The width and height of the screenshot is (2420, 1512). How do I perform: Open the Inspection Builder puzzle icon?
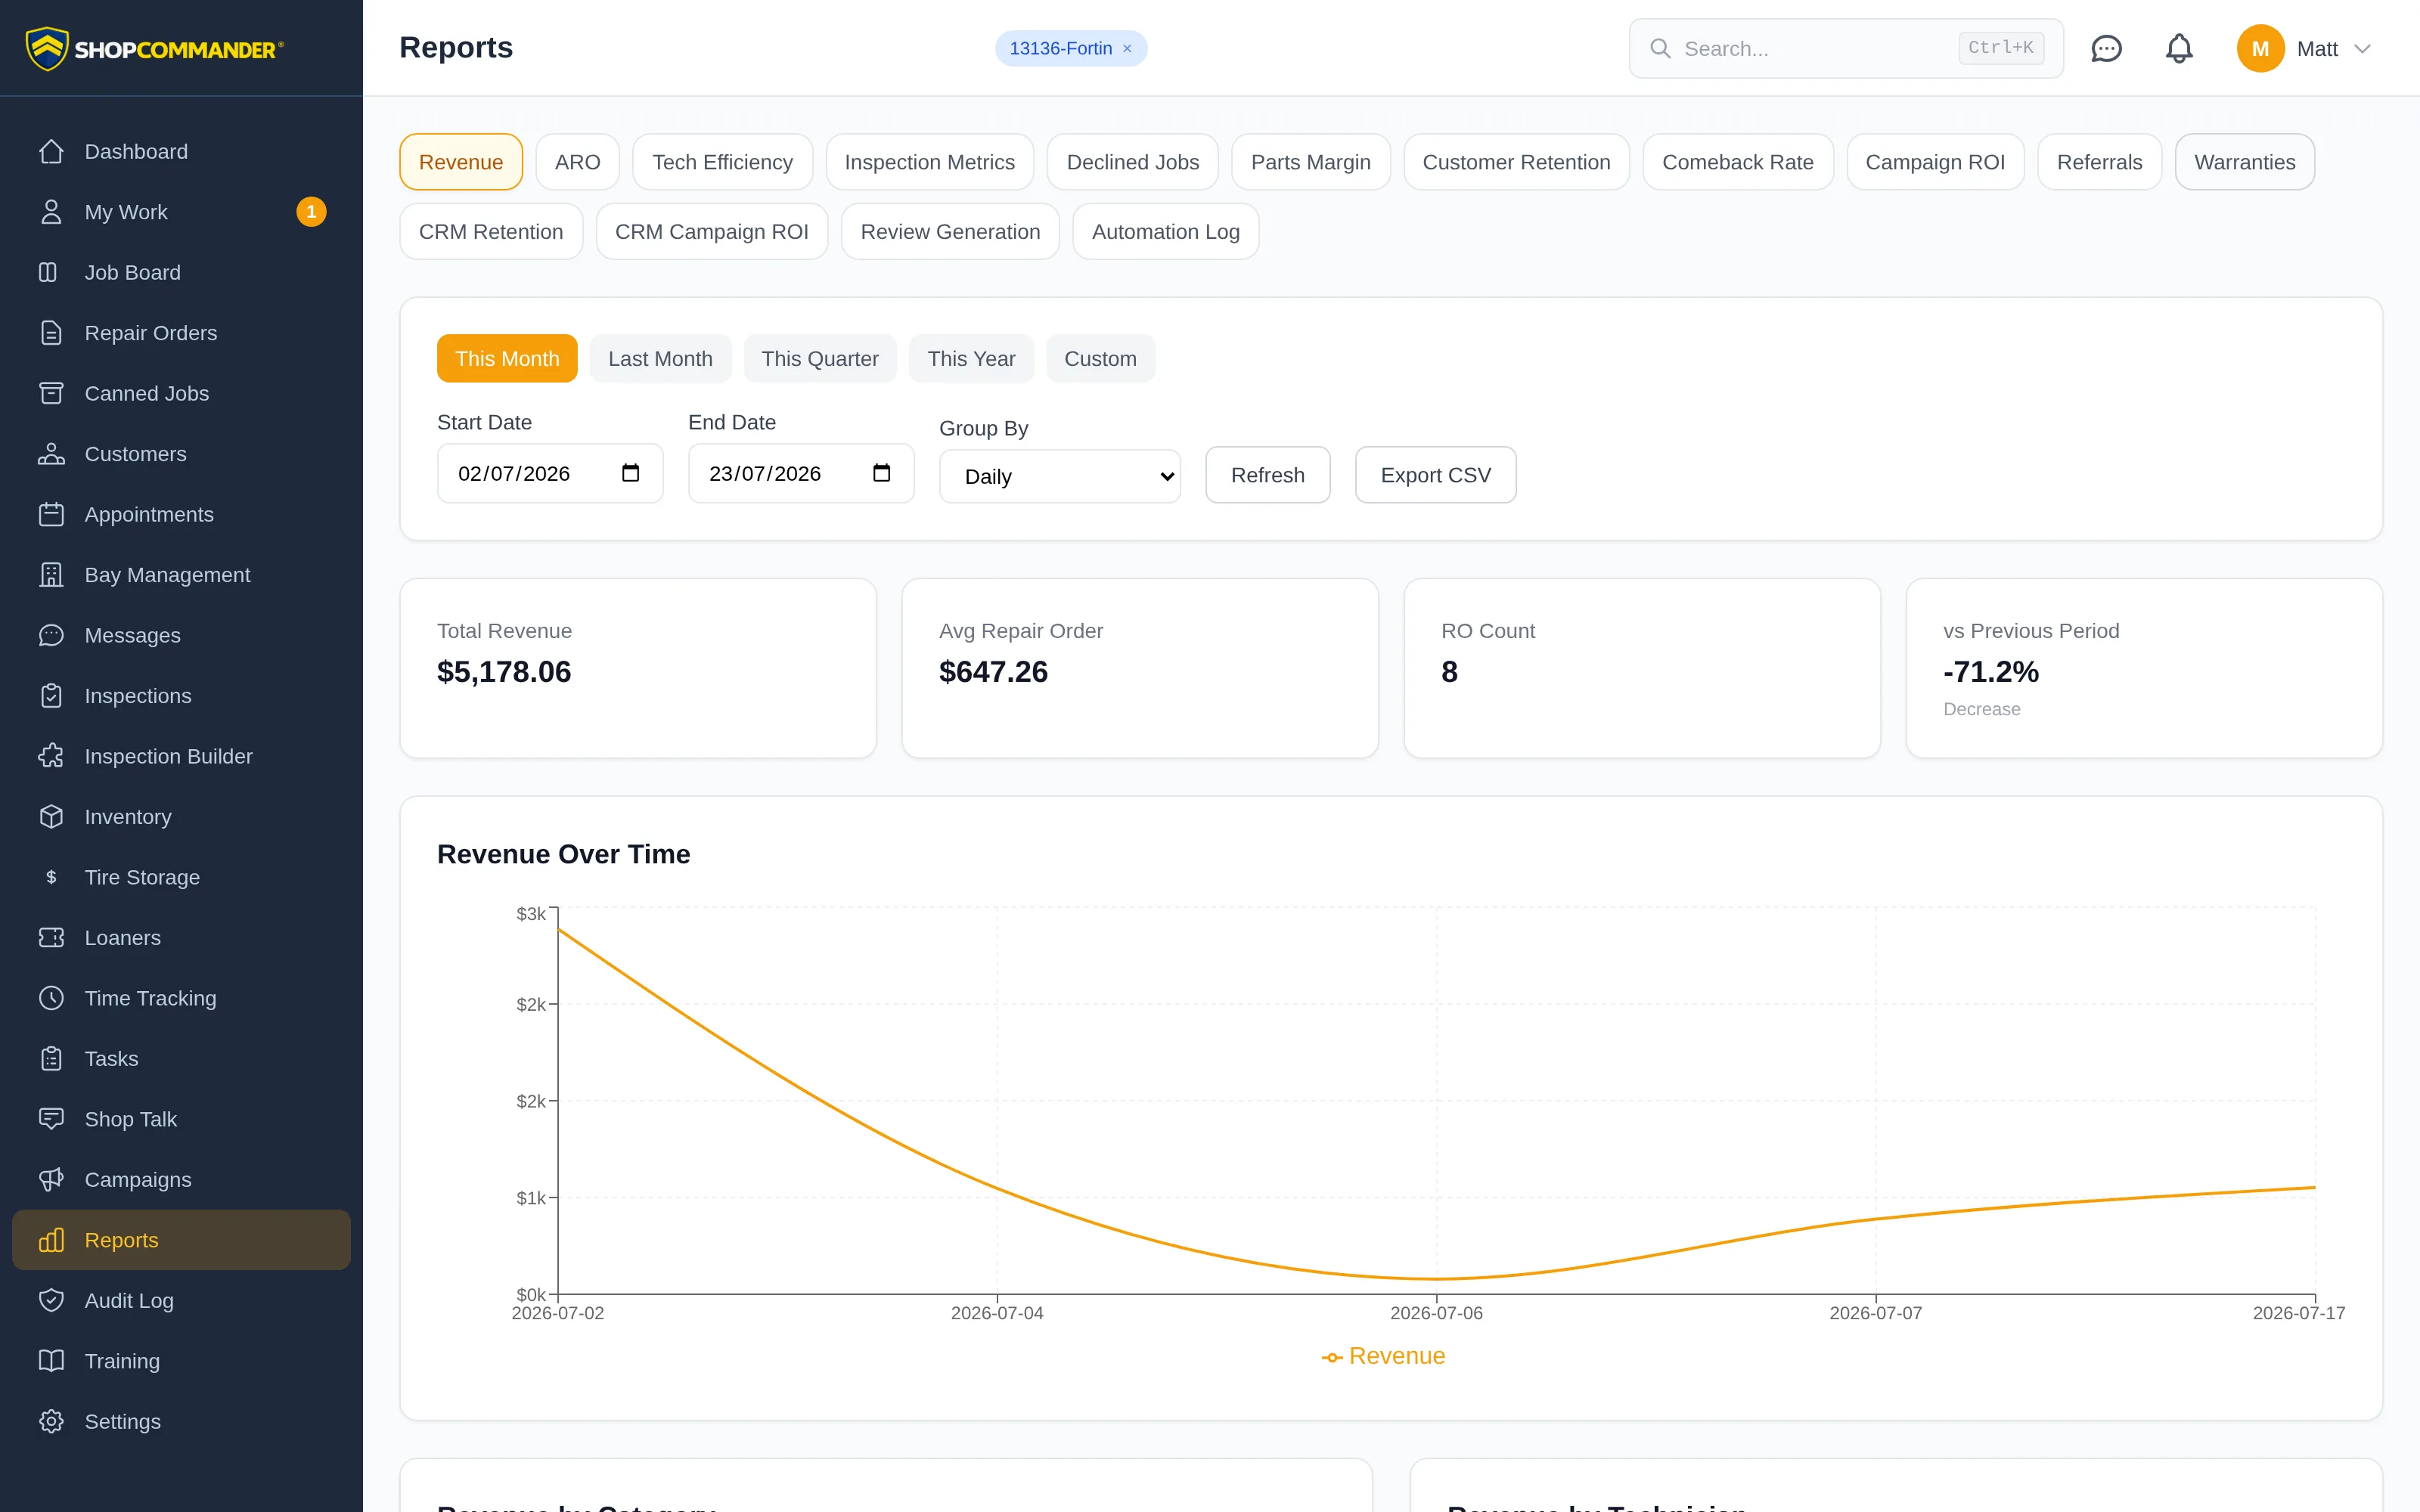click(x=51, y=756)
